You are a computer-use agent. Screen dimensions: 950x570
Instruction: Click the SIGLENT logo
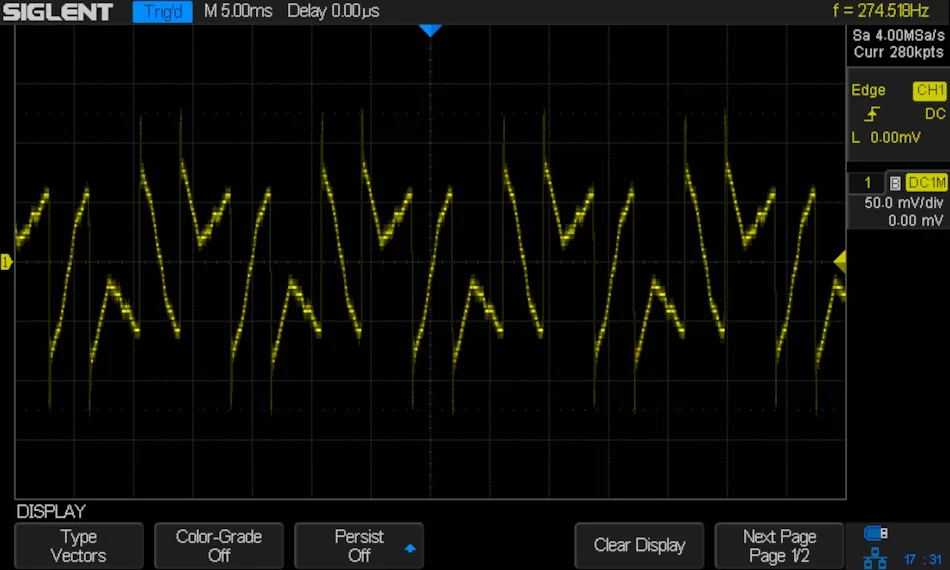[x=58, y=12]
